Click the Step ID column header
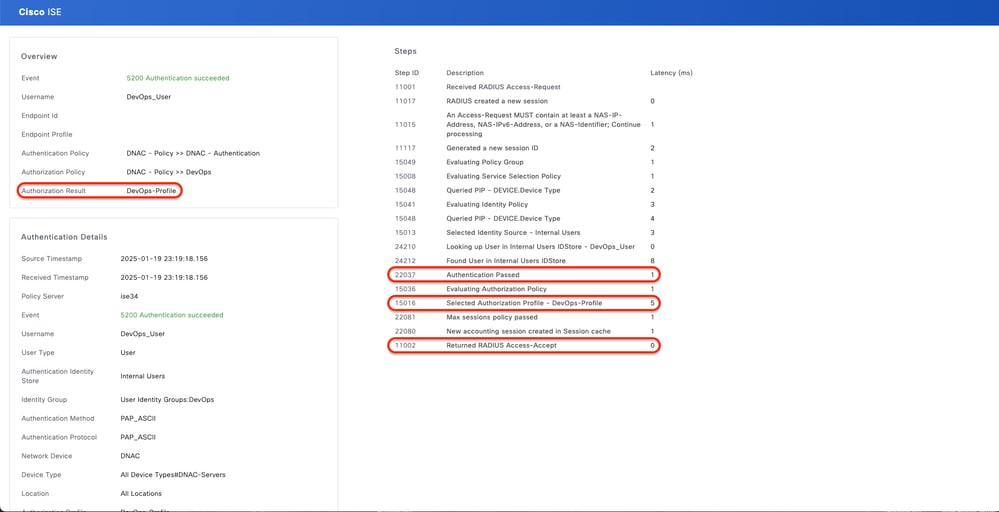The width and height of the screenshot is (999, 512). click(406, 73)
